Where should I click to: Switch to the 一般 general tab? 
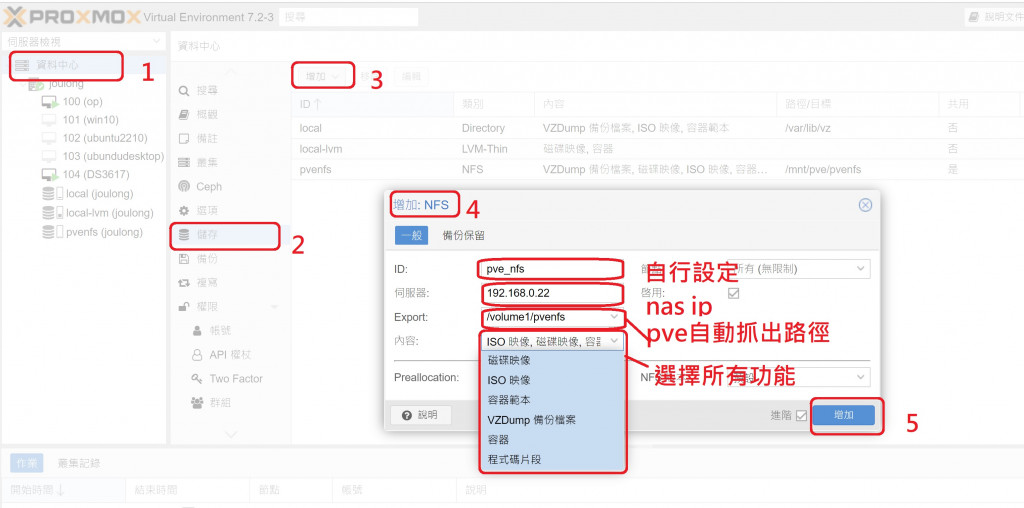411,236
